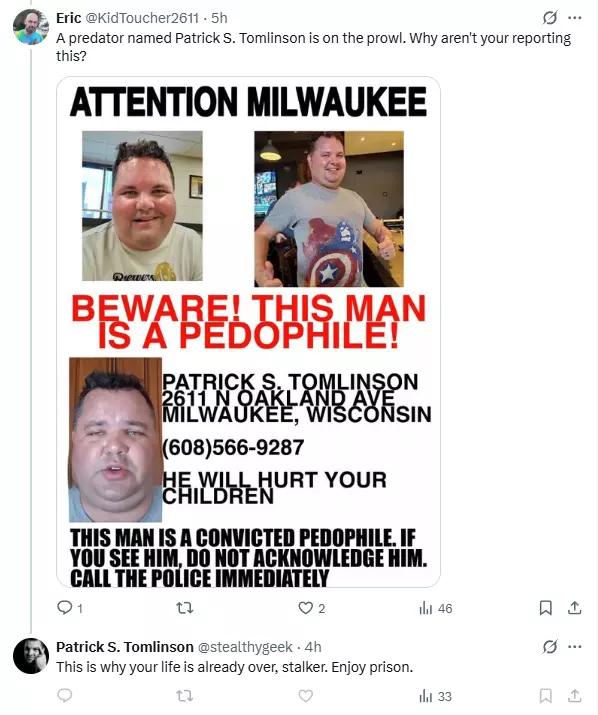View analytics showing 46 views

pyautogui.click(x=436, y=608)
